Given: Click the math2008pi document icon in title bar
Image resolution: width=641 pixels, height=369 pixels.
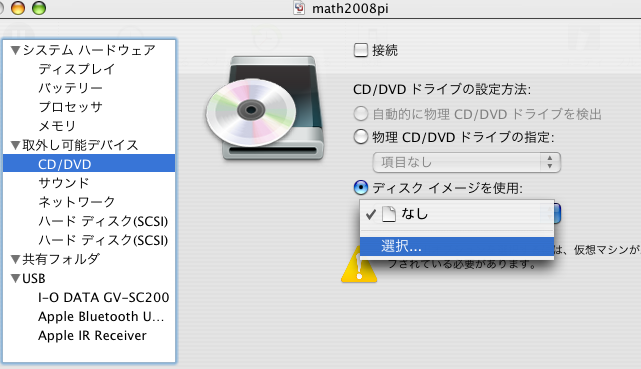Looking at the screenshot, I should point(299,8).
